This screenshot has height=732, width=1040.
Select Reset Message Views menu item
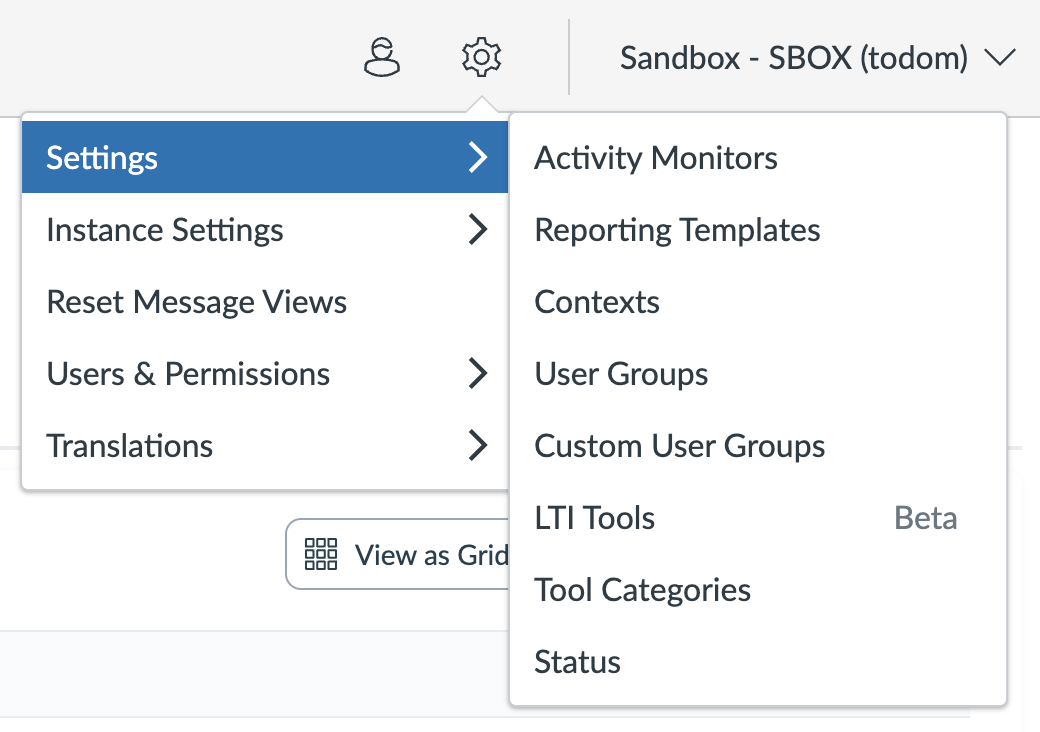point(197,302)
